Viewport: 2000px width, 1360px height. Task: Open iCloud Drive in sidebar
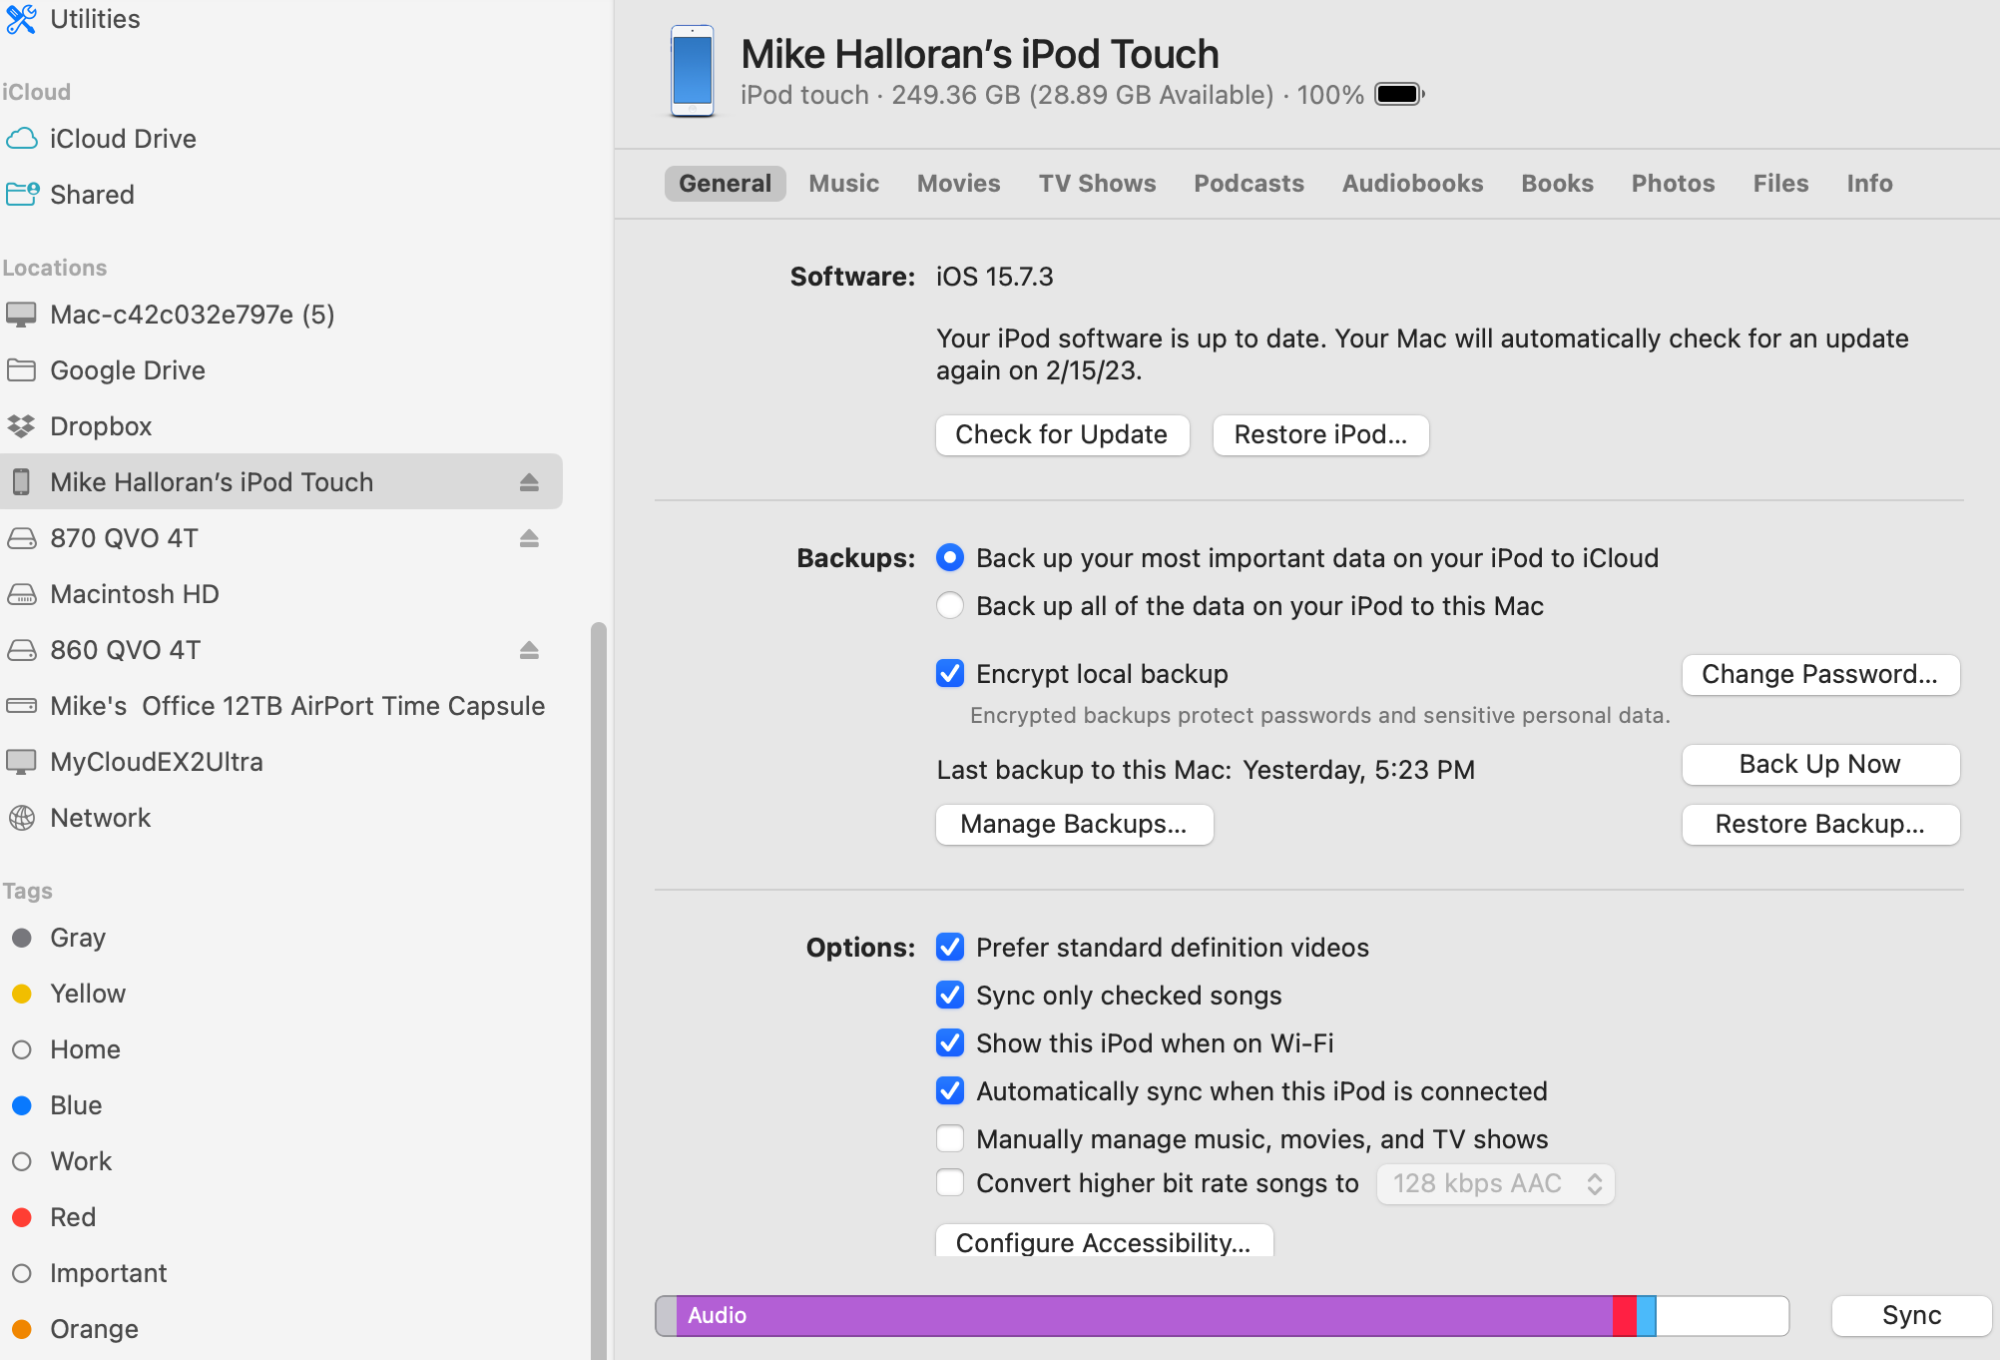(122, 138)
